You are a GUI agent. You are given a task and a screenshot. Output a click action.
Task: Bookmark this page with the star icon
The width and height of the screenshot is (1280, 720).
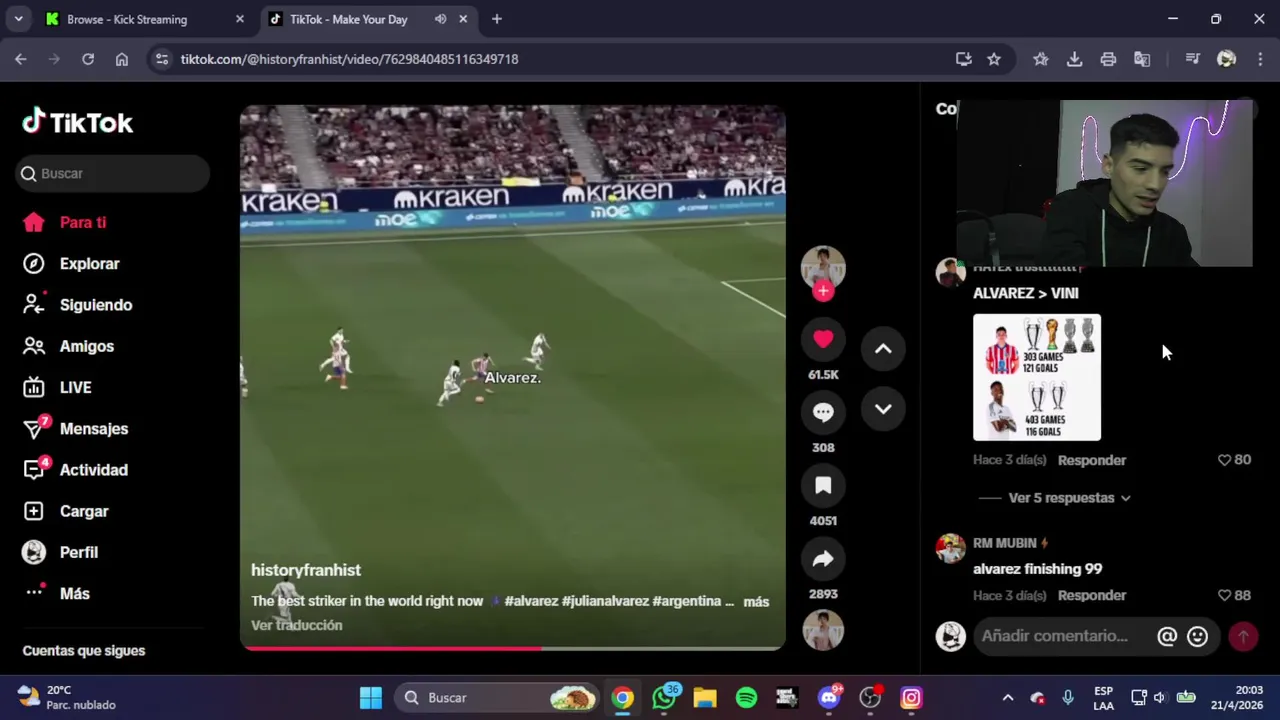click(x=994, y=59)
